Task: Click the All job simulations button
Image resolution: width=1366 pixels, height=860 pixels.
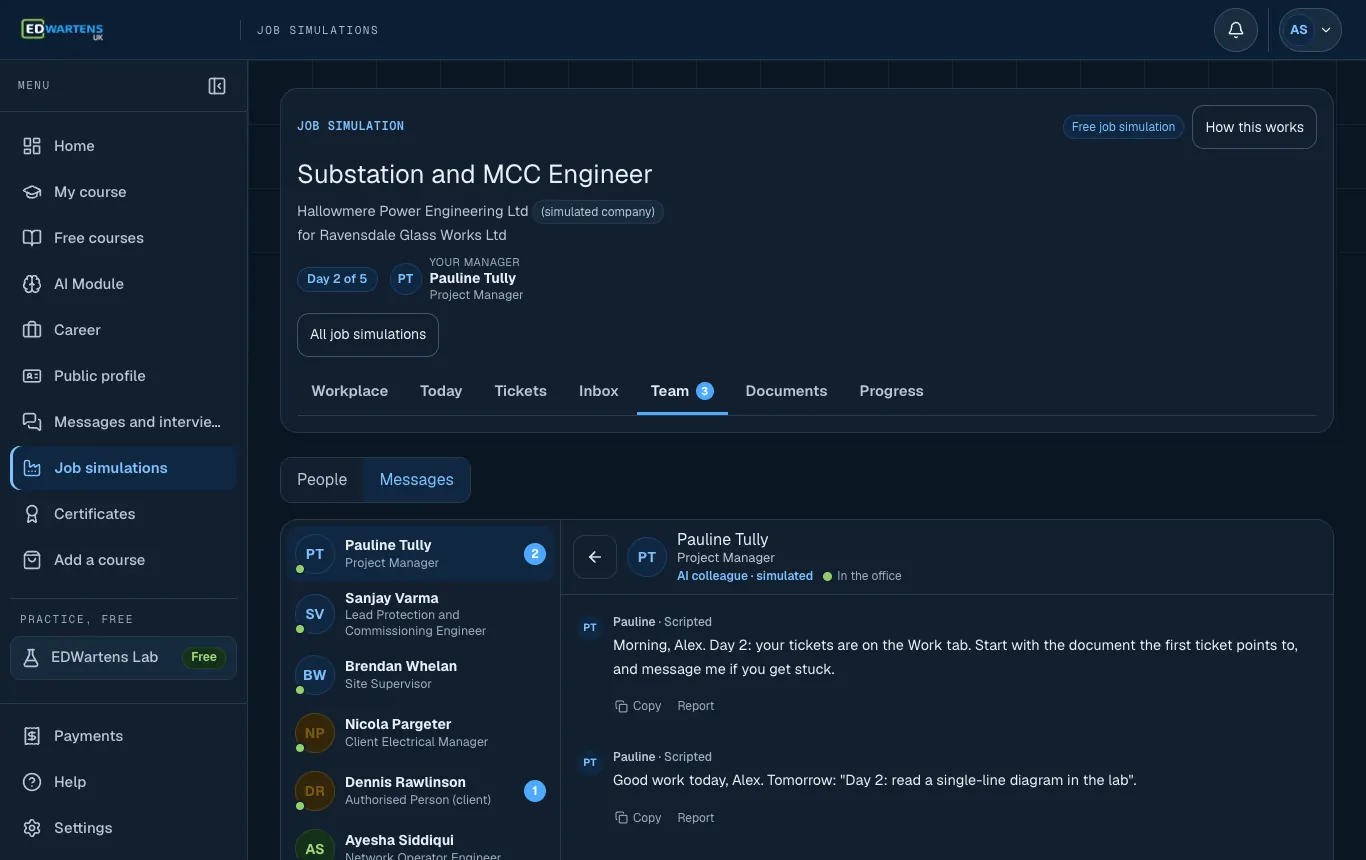Action: (368, 335)
